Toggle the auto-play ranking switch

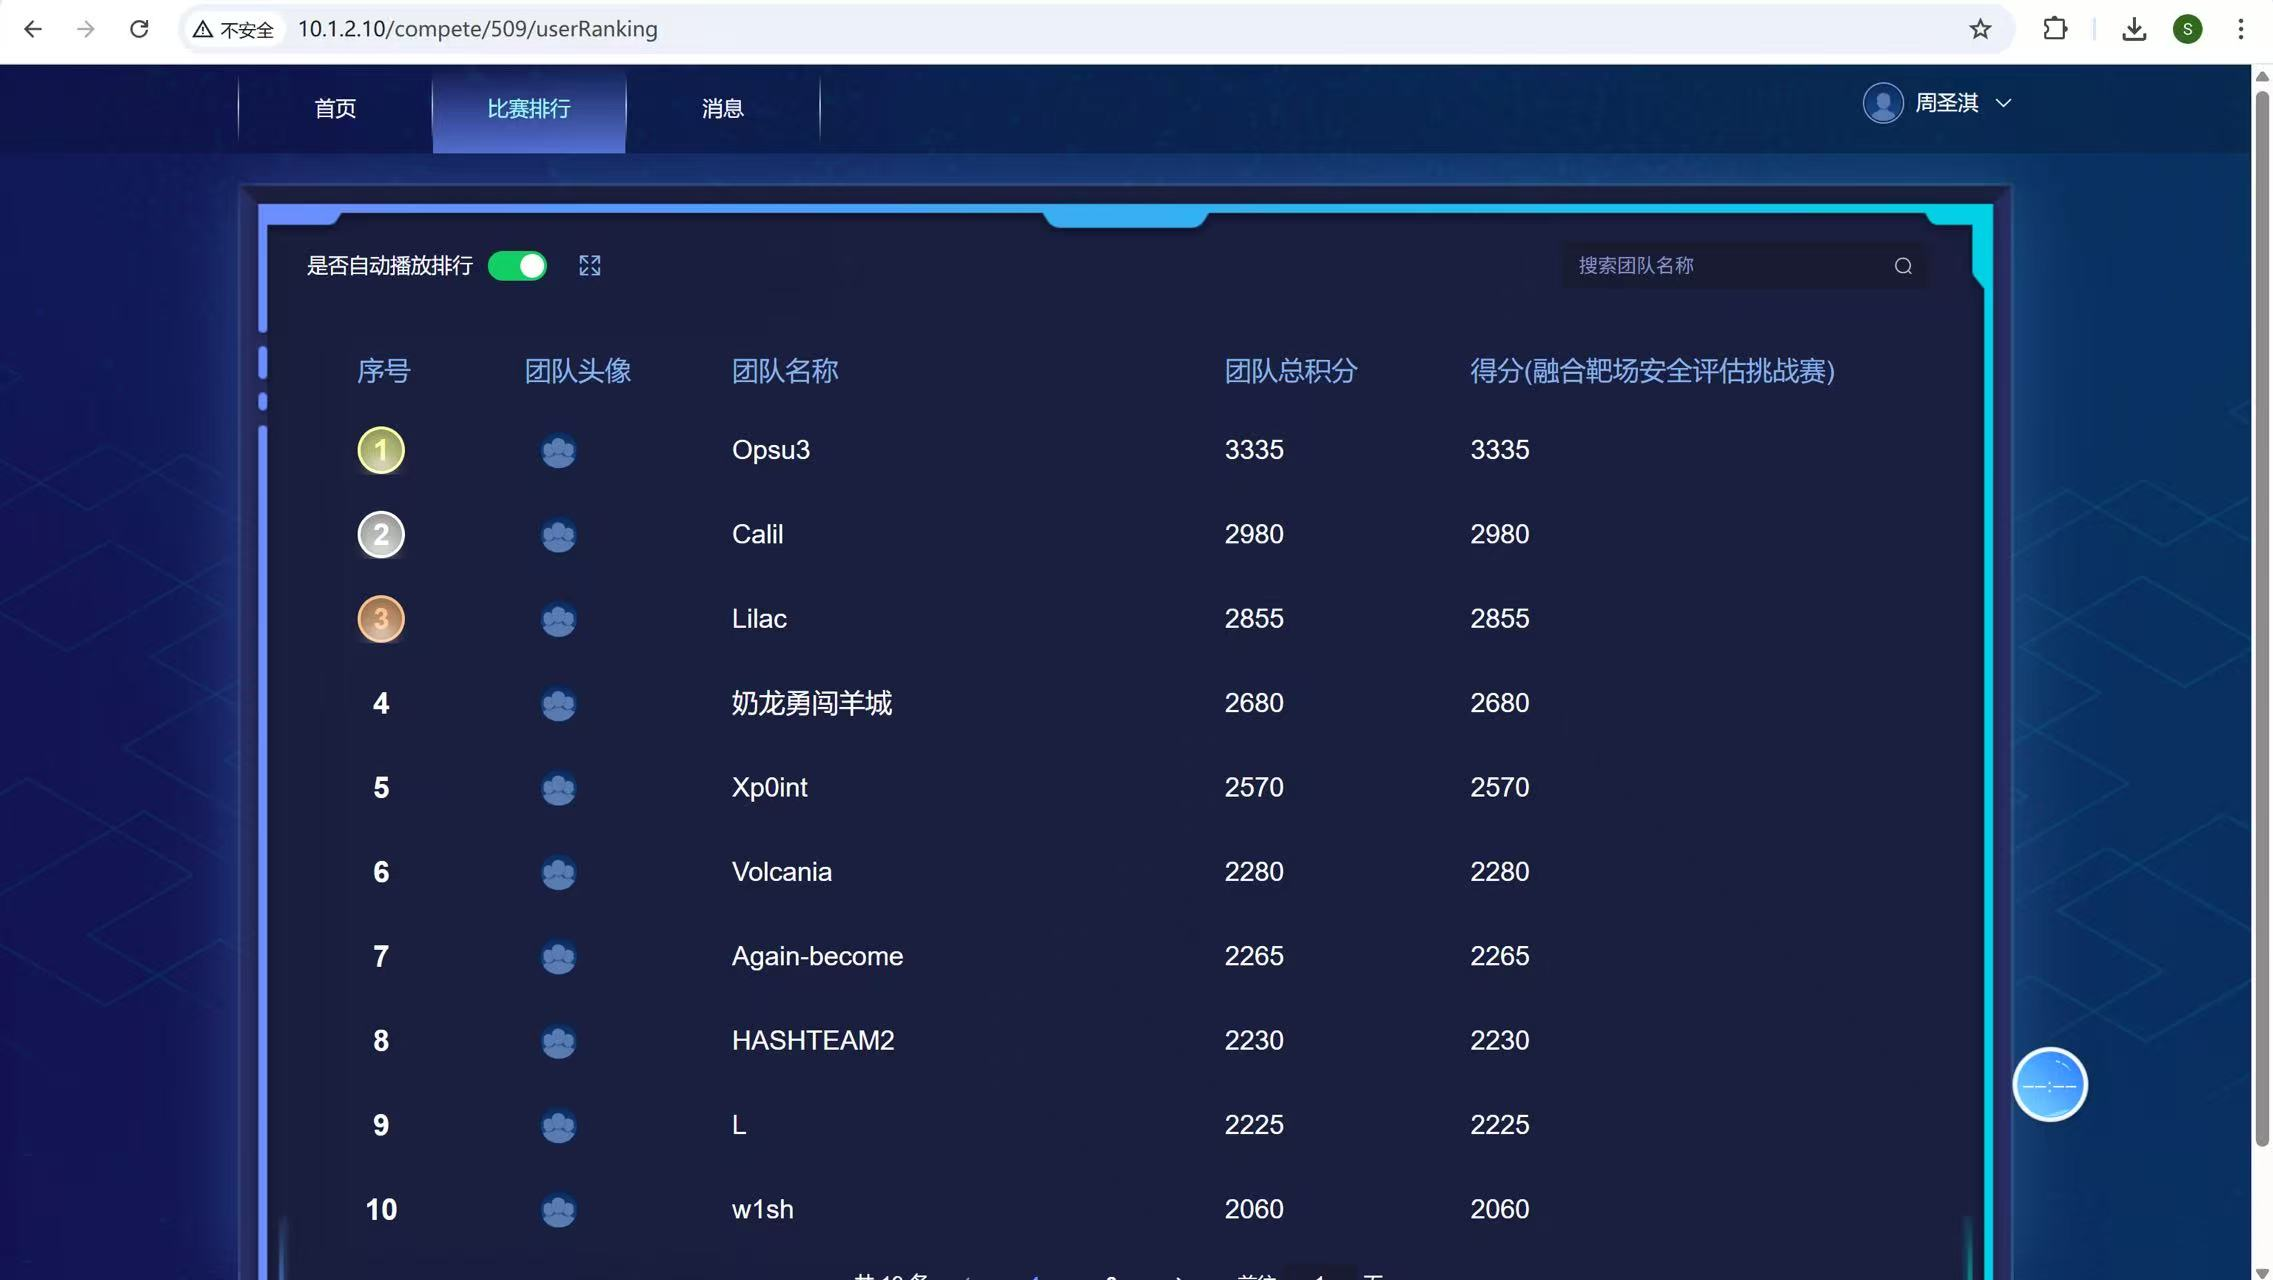point(517,266)
